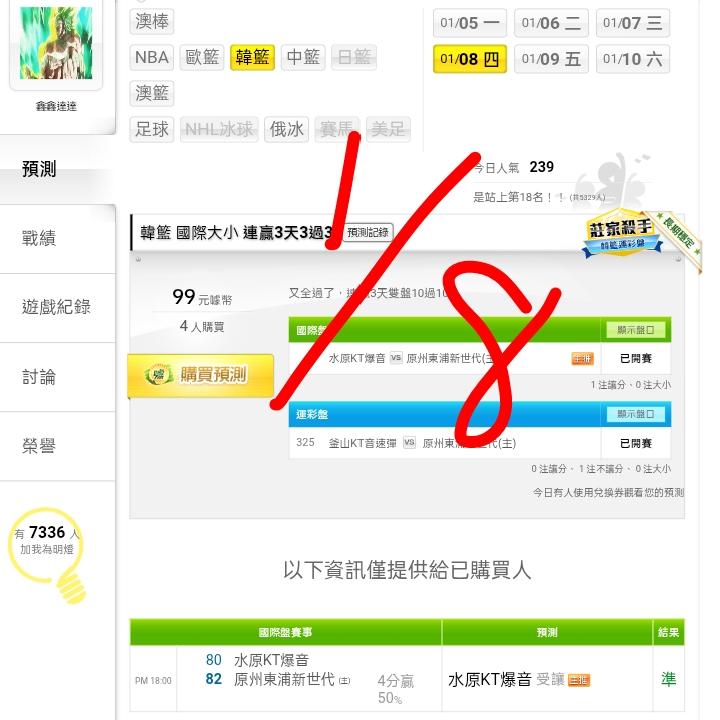This screenshot has width=720, height=720.
Task: Select the 韓籃 league filter
Action: coord(252,57)
